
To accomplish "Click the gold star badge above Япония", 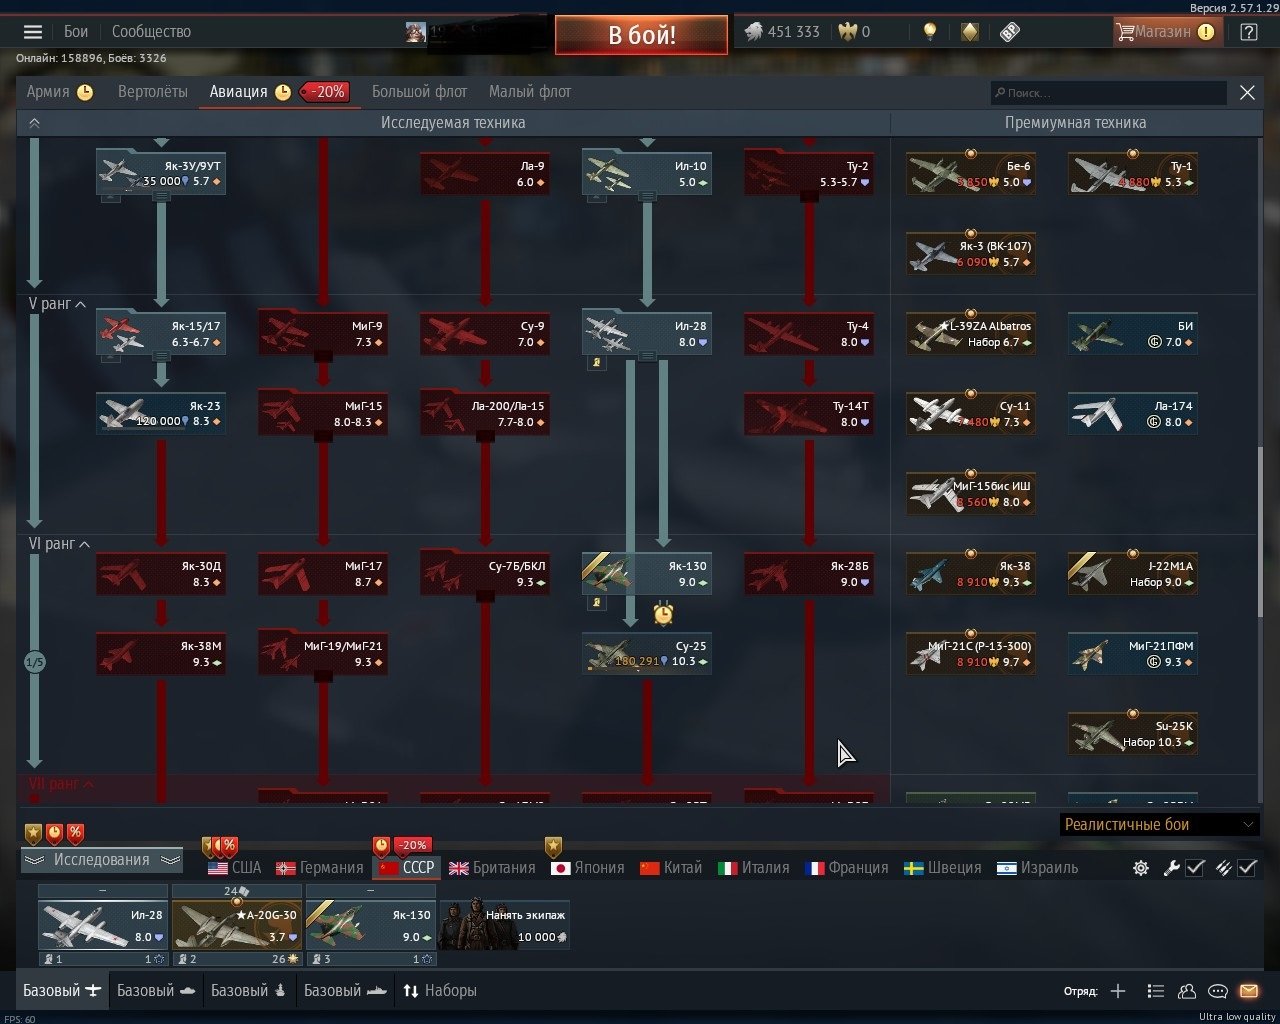I will point(554,847).
